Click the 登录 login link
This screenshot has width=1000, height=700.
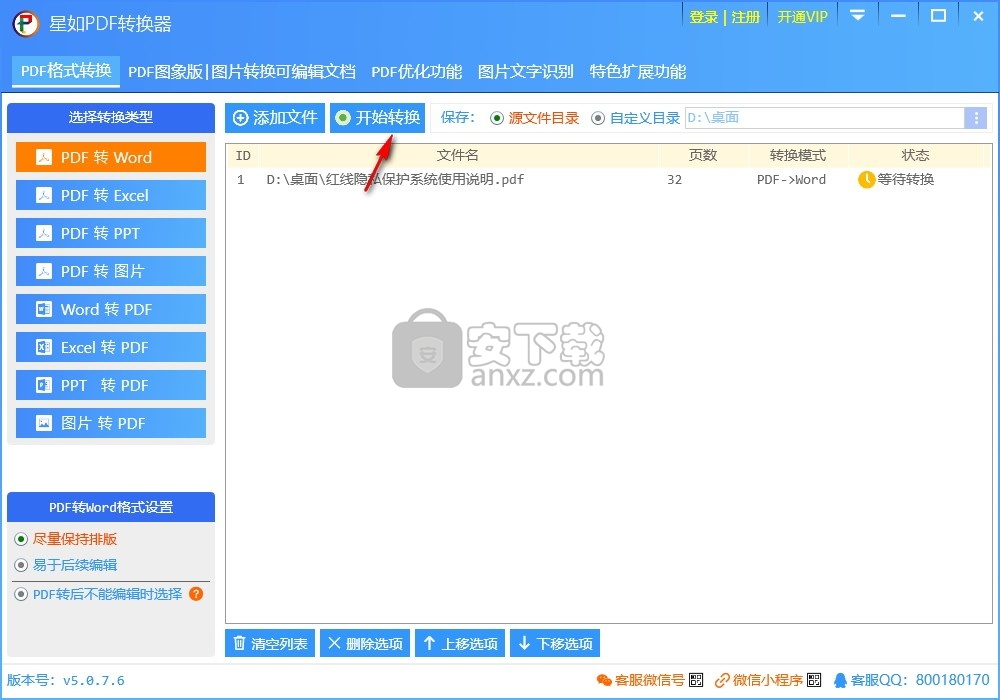703,17
